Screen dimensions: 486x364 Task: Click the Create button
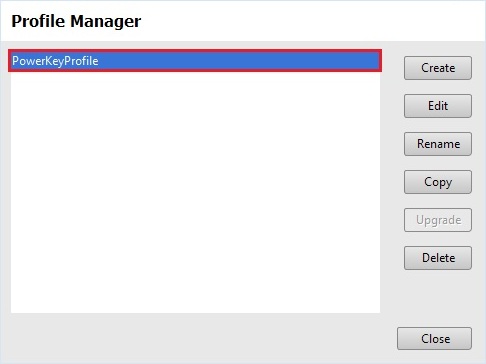pos(438,68)
